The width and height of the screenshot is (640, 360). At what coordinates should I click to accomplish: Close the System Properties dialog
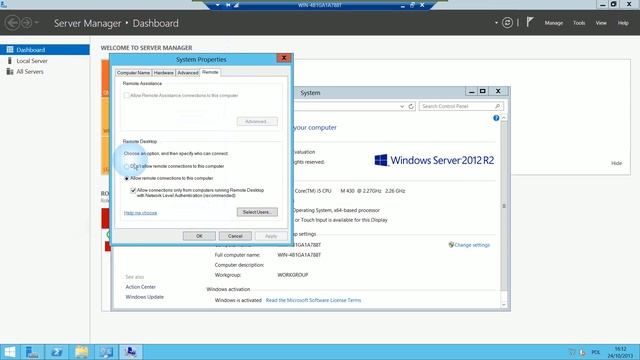pyautogui.click(x=284, y=58)
